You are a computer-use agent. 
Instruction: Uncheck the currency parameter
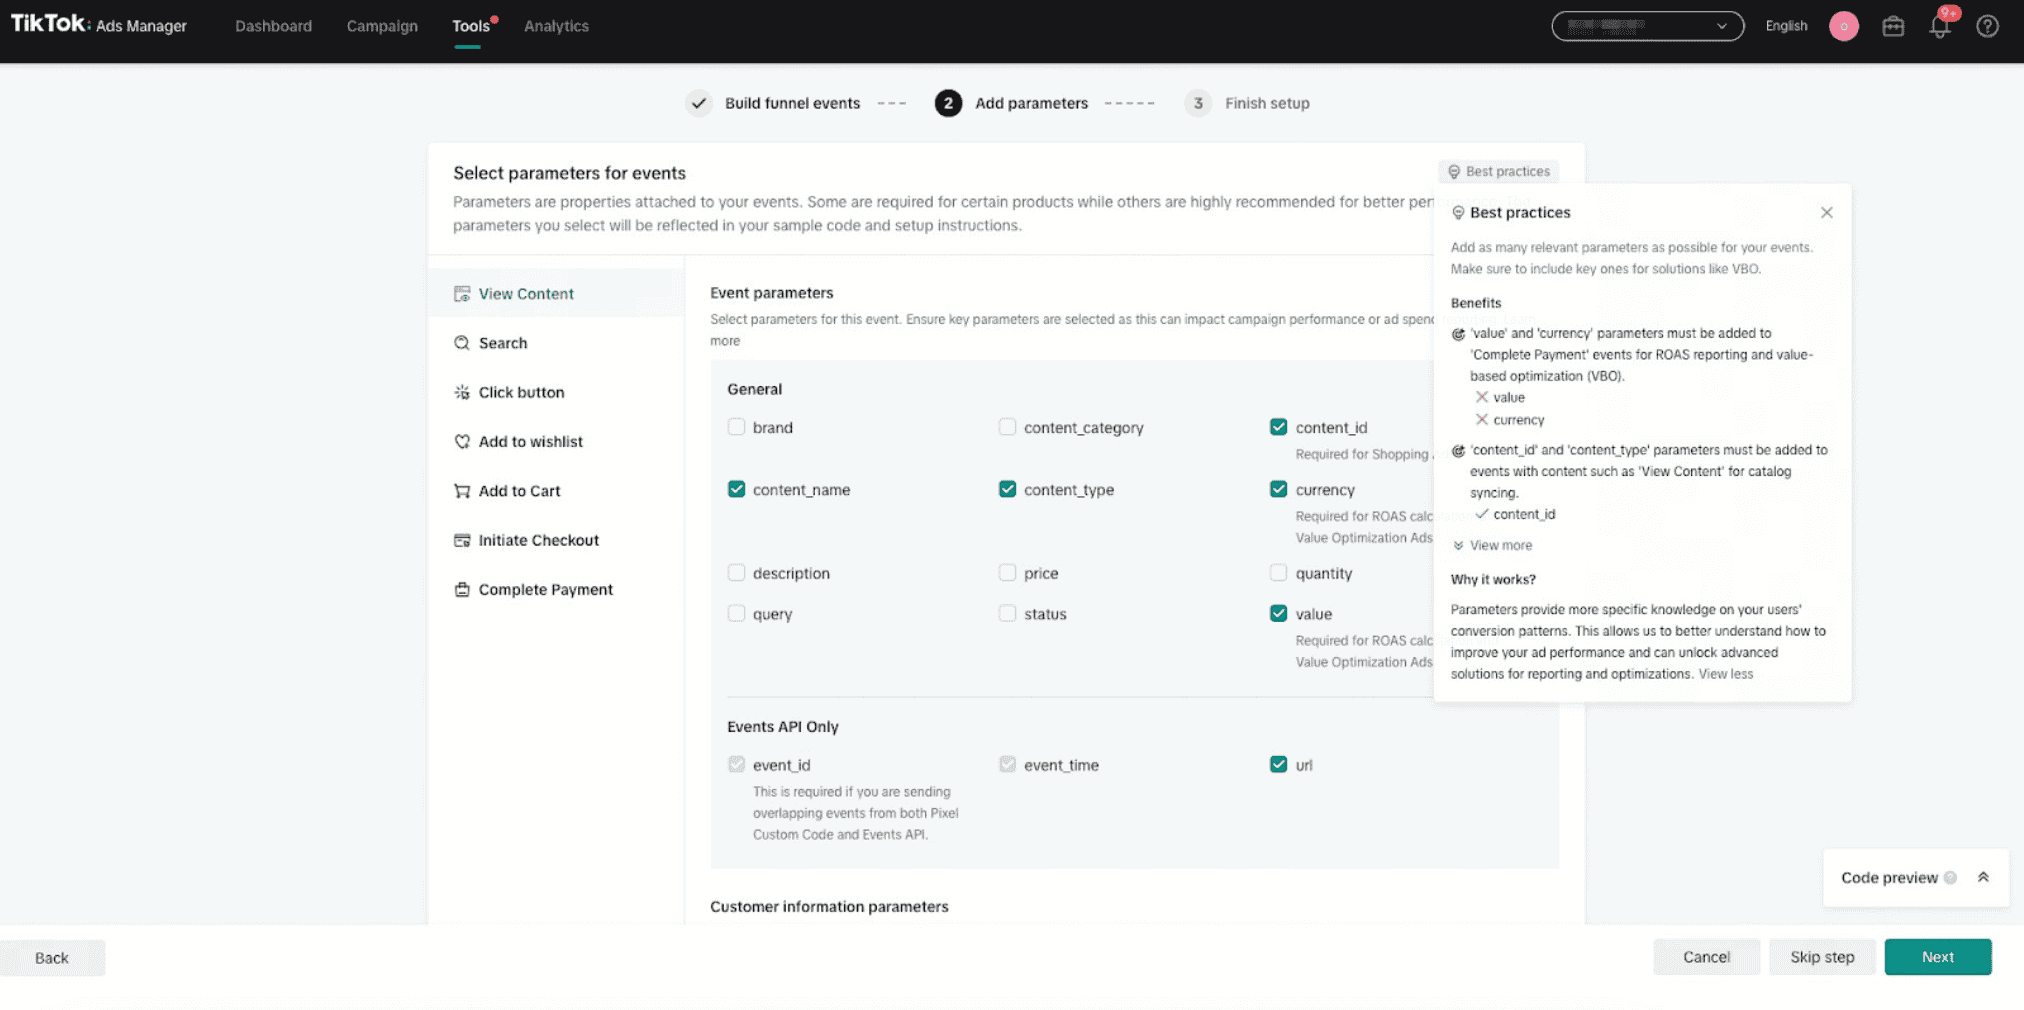tap(1278, 489)
